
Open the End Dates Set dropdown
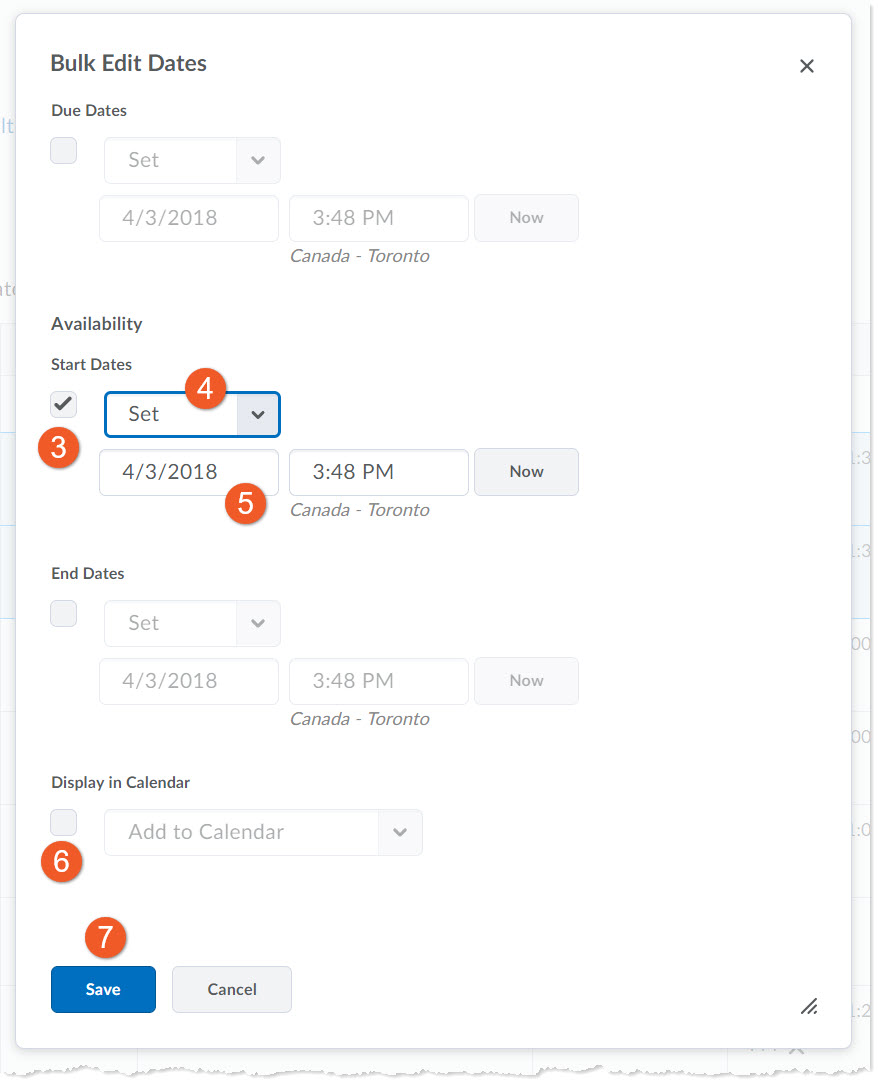tap(192, 623)
